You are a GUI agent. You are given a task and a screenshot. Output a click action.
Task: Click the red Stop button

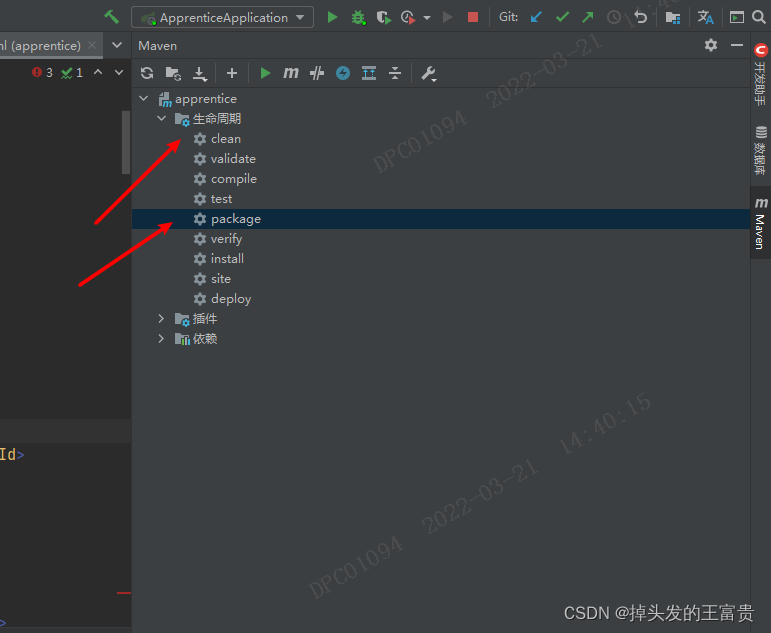click(x=473, y=17)
